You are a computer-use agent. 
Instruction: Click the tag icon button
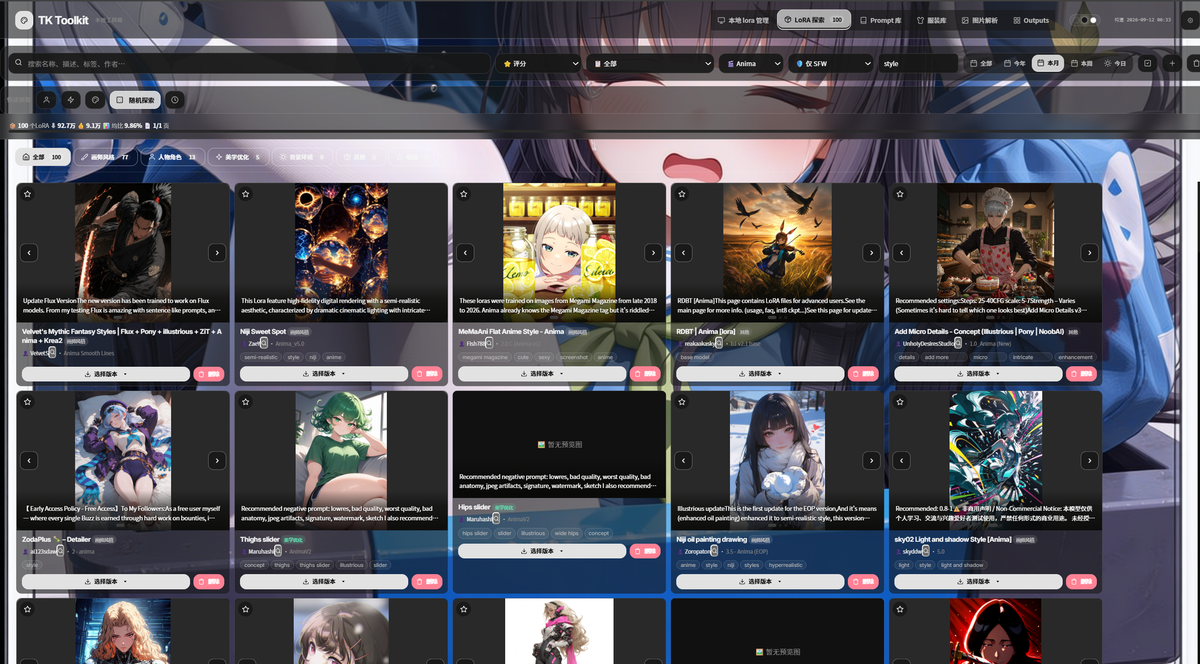pyautogui.click(x=94, y=100)
